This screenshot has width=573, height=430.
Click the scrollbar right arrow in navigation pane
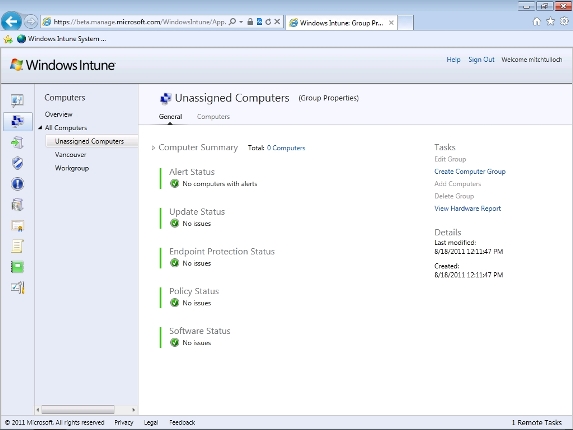tap(133, 410)
